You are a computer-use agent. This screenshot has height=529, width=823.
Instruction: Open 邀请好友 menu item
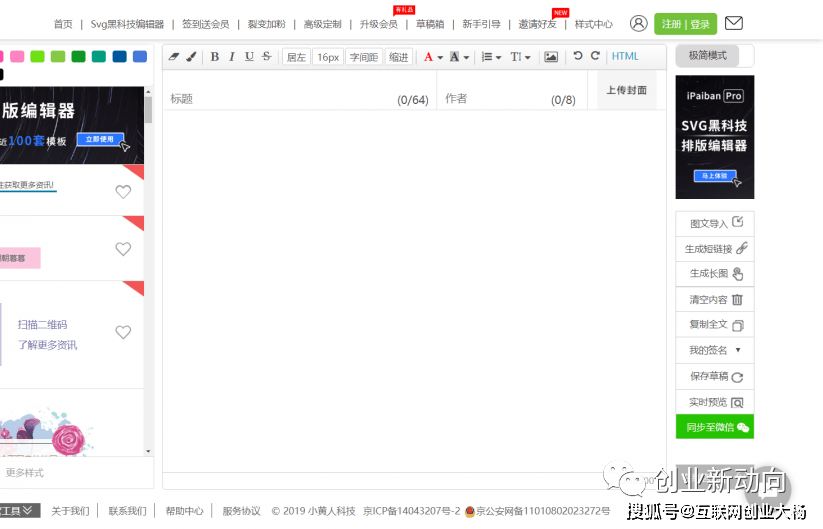click(537, 24)
